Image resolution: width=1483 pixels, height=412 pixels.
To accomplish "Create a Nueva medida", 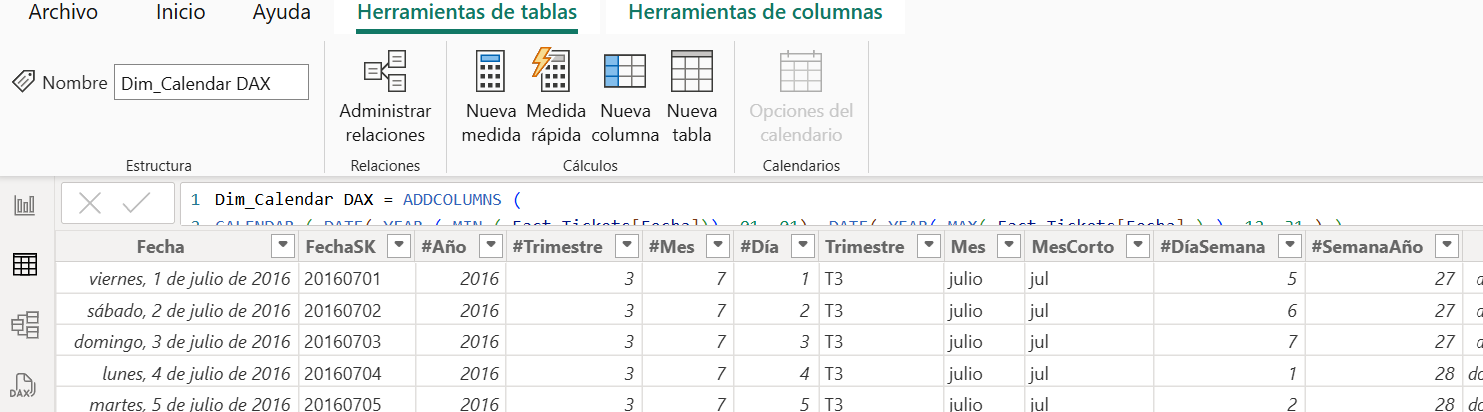I will tap(491, 98).
